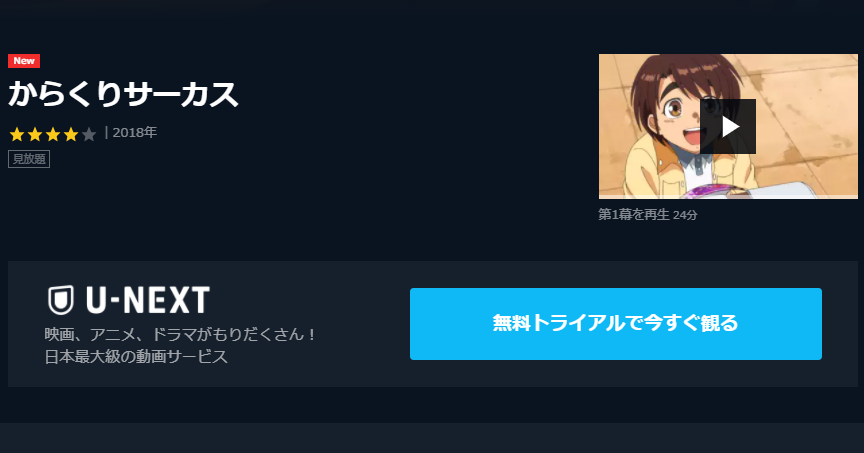Play the episode via the play icon

[x=728, y=127]
